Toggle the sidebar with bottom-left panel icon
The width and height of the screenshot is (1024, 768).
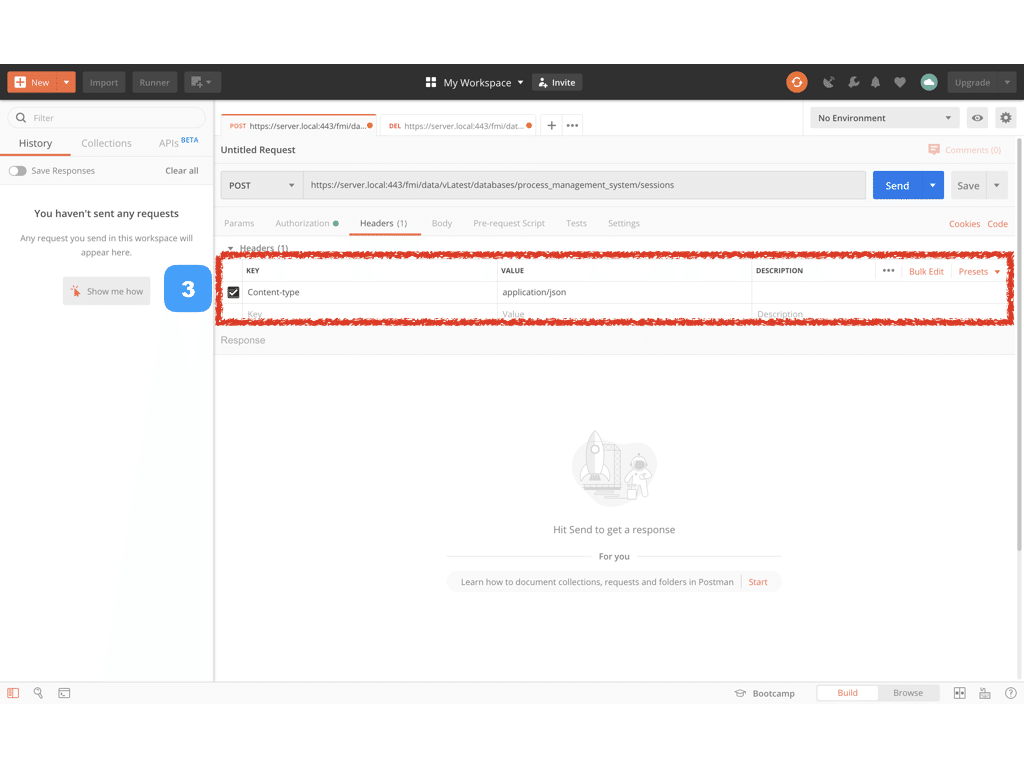13,692
